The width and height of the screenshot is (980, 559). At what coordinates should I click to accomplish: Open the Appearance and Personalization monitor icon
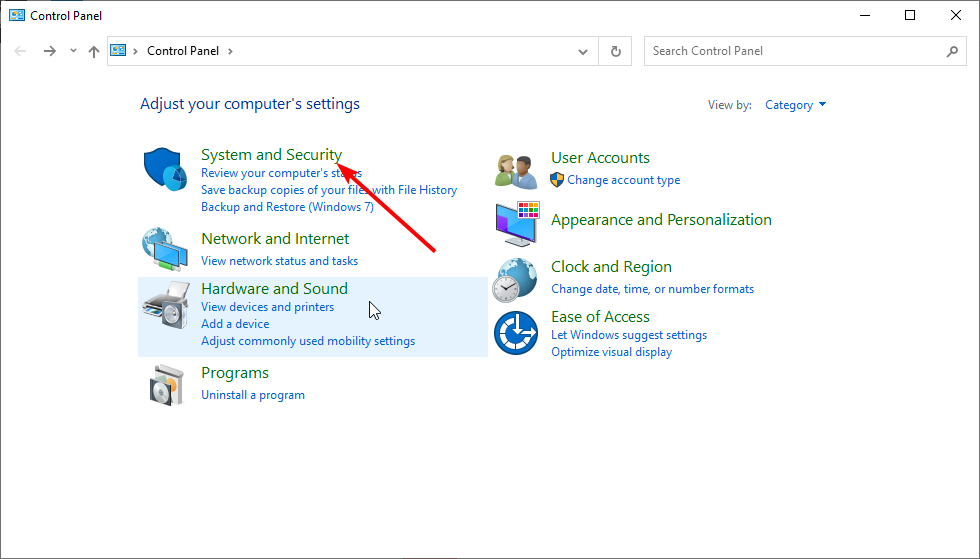[518, 224]
